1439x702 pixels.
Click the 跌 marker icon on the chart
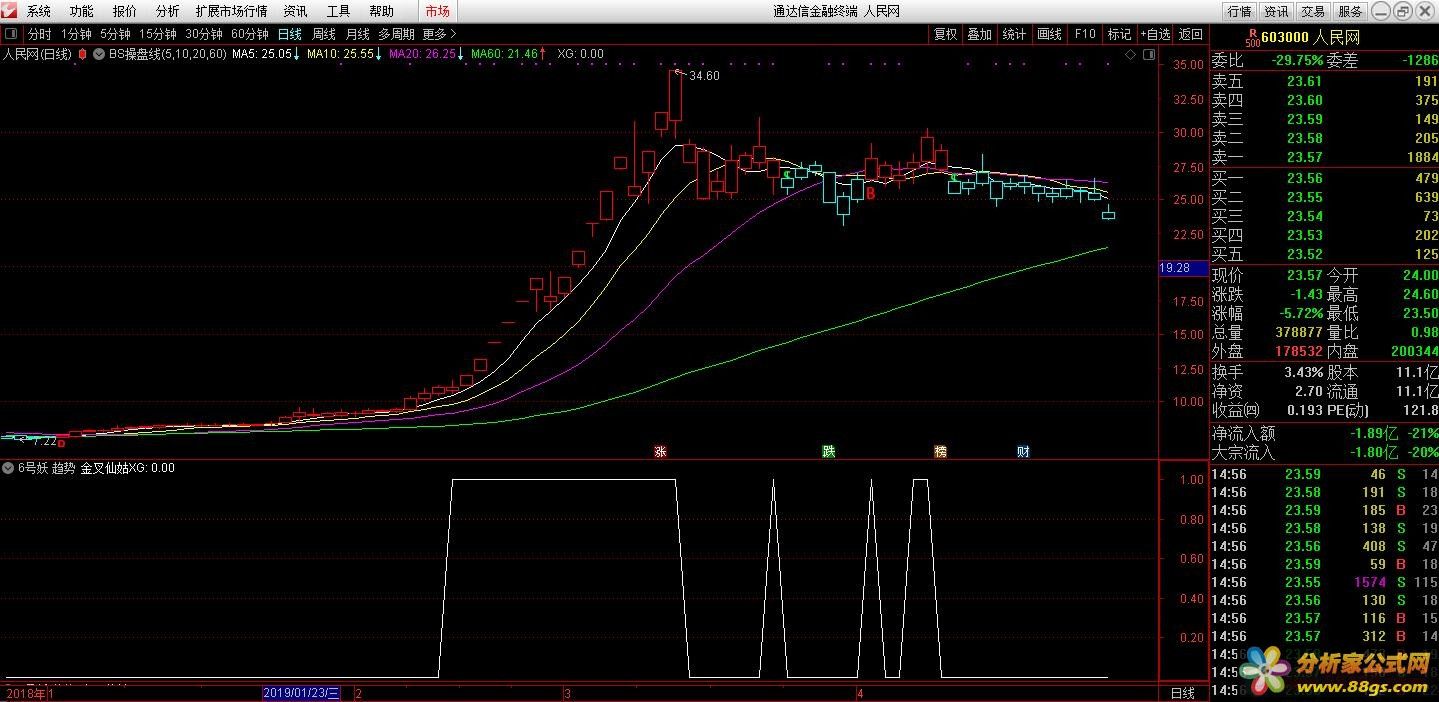pyautogui.click(x=829, y=452)
